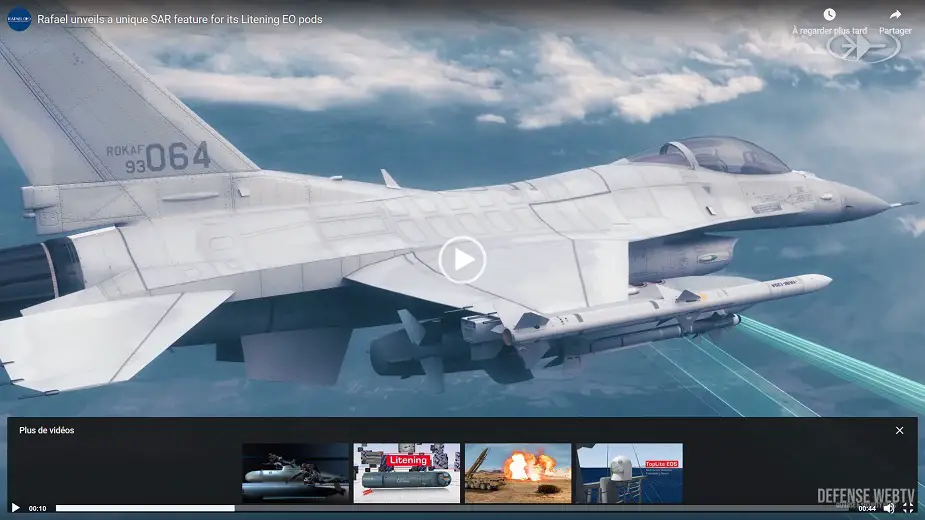Open the video title link

[x=180, y=19]
